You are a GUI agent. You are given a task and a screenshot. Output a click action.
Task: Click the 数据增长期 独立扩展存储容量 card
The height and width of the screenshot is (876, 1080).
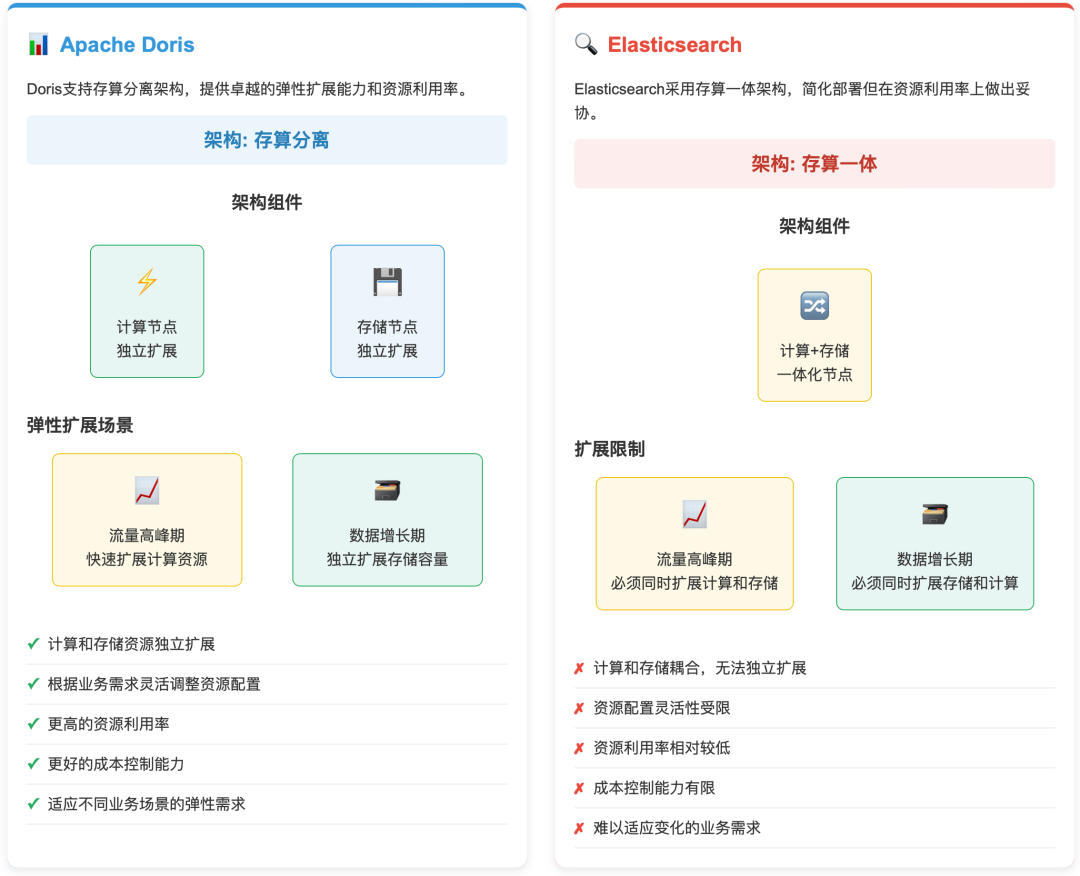click(388, 520)
